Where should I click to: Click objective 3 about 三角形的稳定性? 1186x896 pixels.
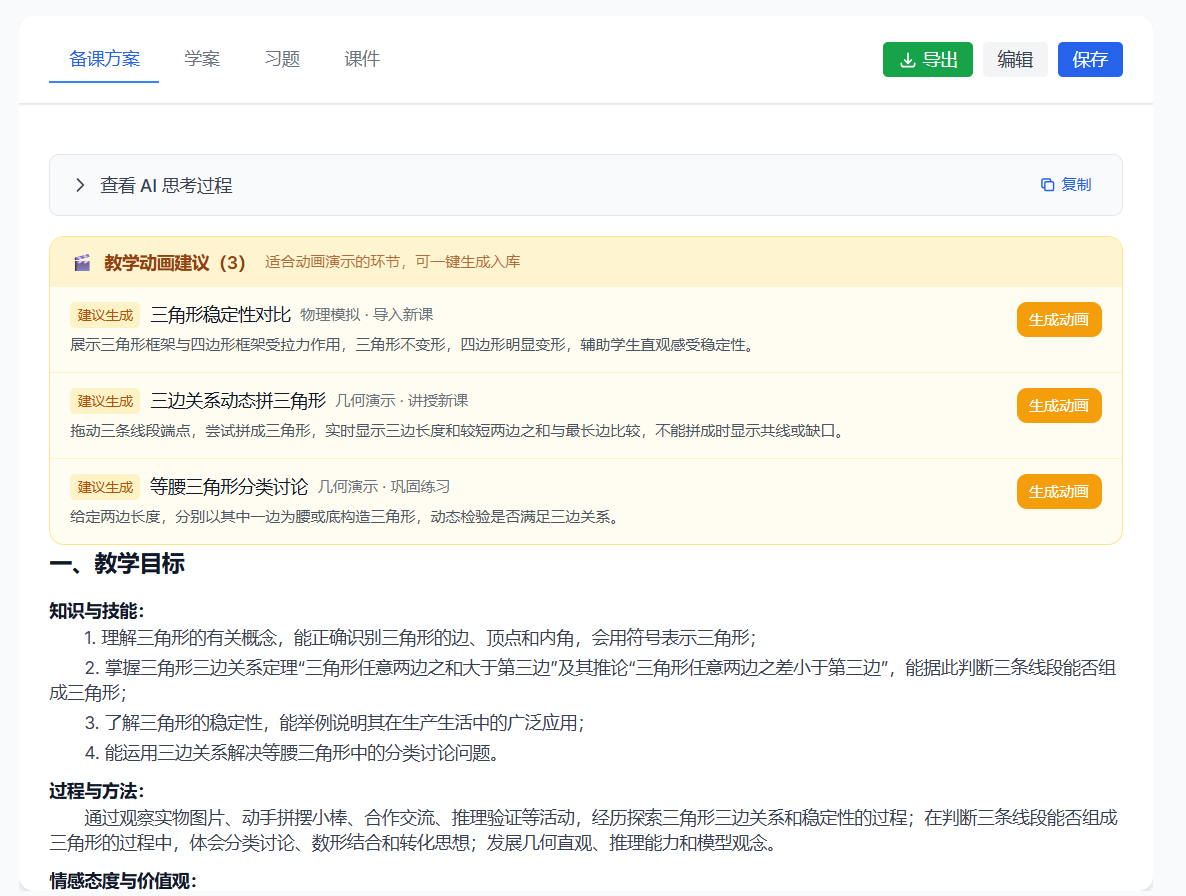[334, 723]
